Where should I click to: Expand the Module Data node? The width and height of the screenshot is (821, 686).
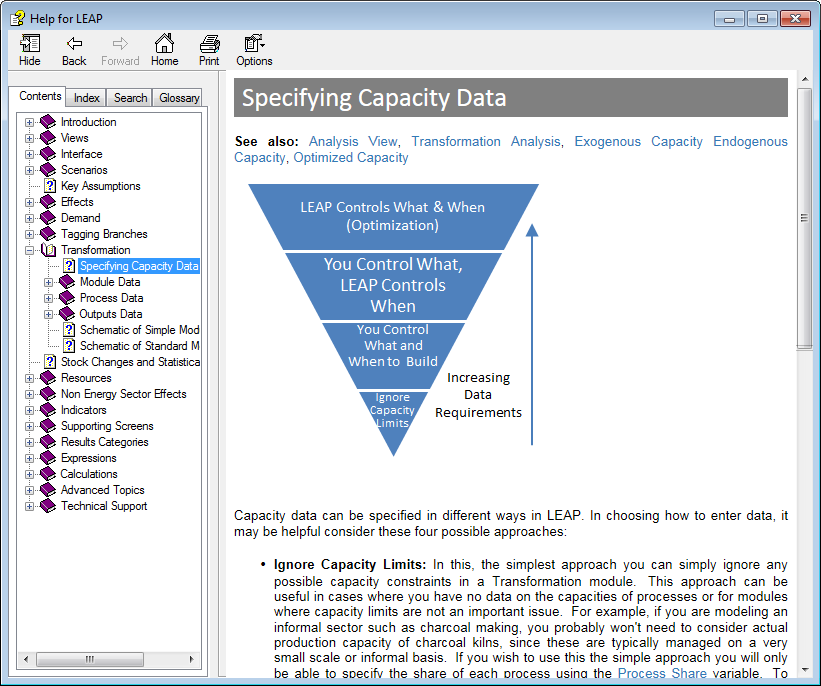[x=48, y=283]
